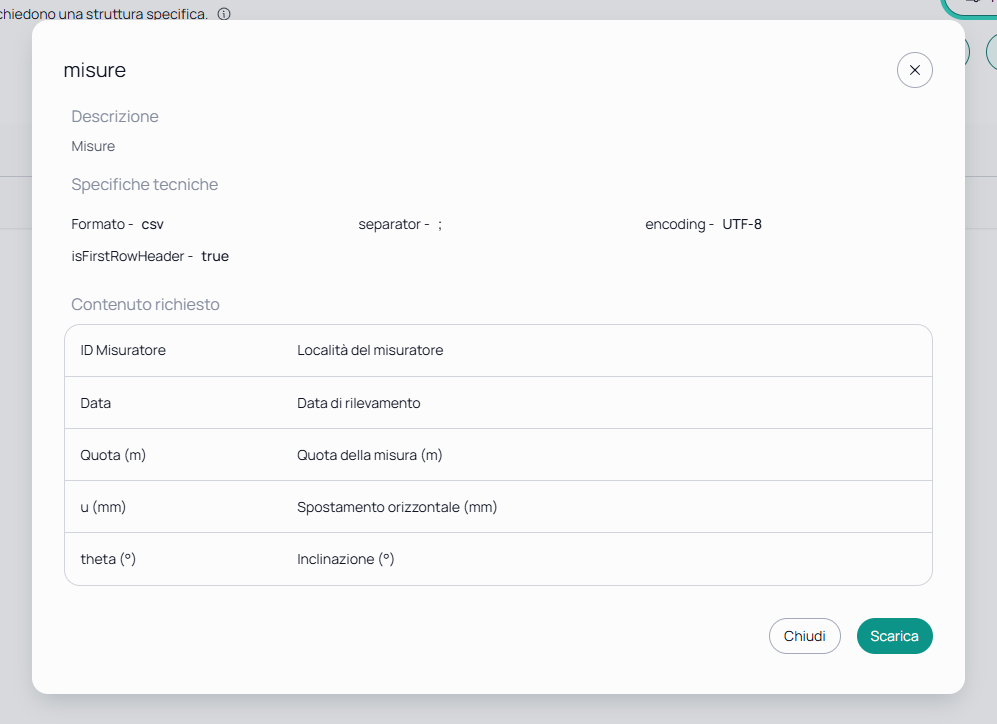997x724 pixels.
Task: Click the 'Specifiche tecniche' heading
Action: pyautogui.click(x=144, y=184)
